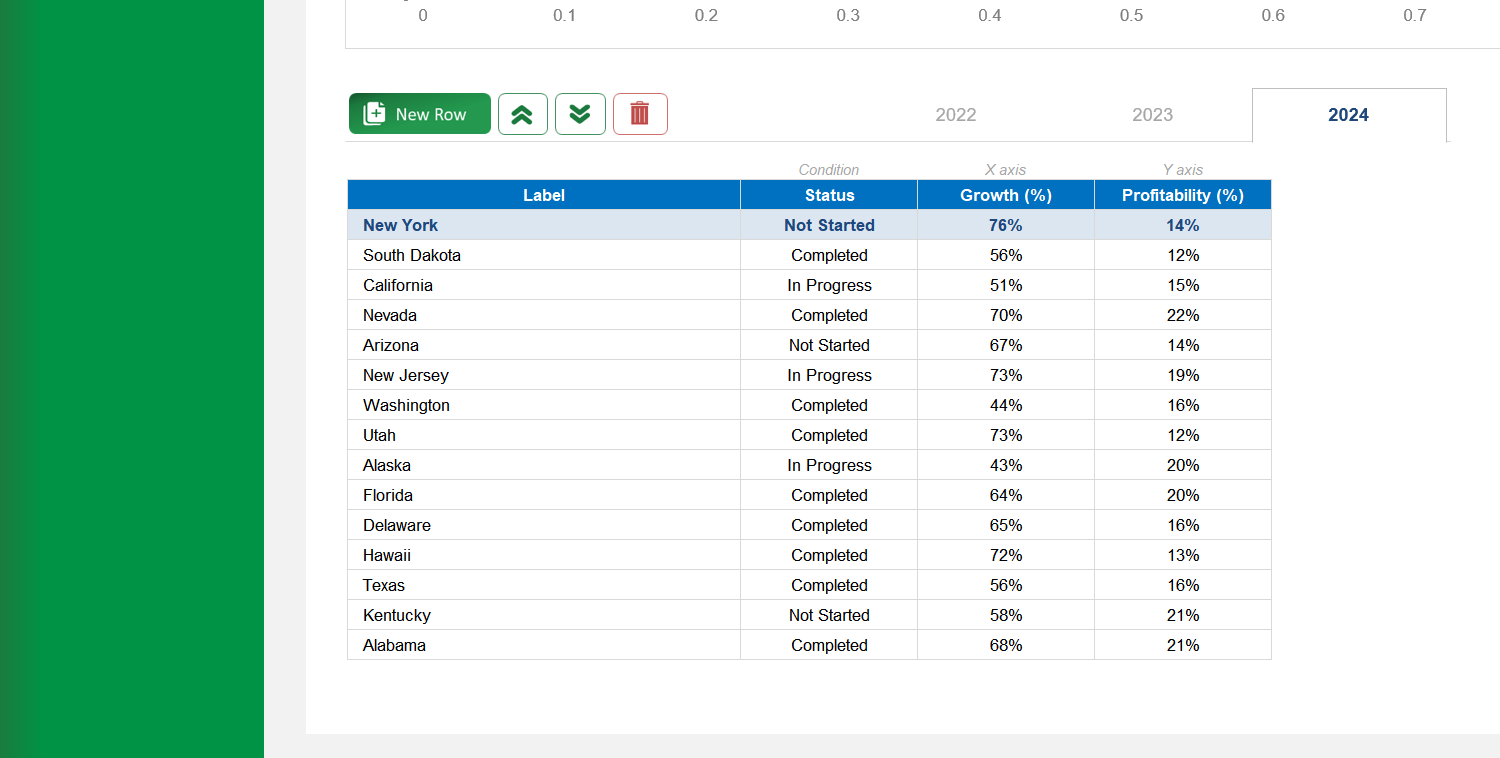Click the Condition label above Status column

coord(828,170)
